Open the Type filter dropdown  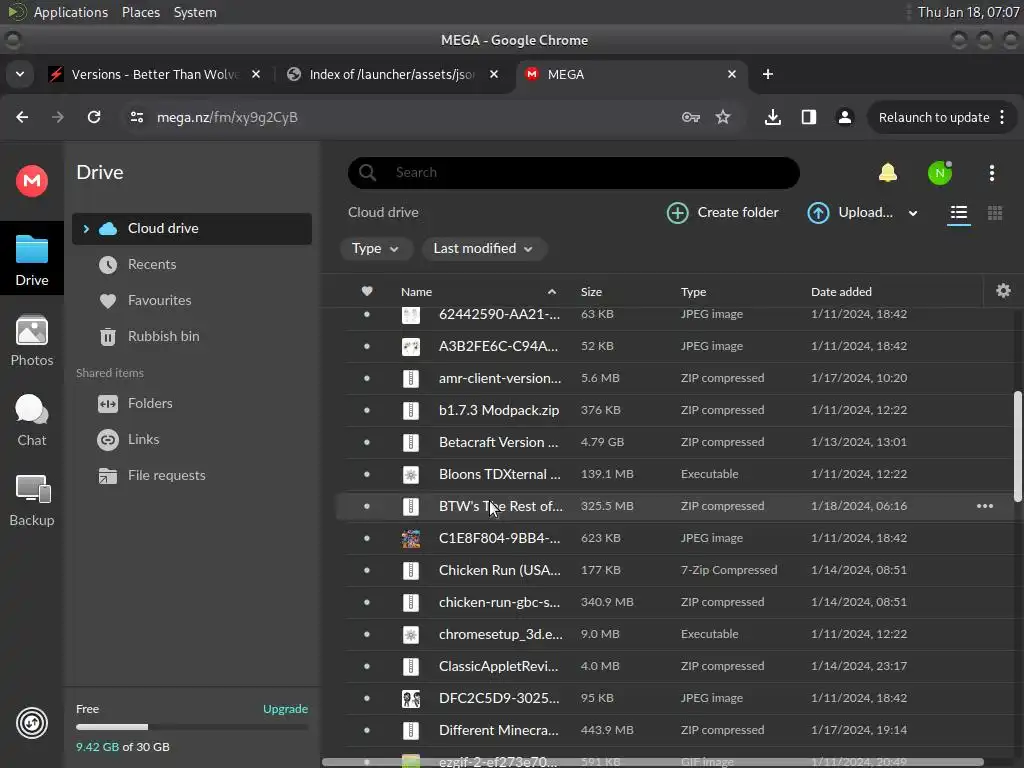click(x=376, y=249)
